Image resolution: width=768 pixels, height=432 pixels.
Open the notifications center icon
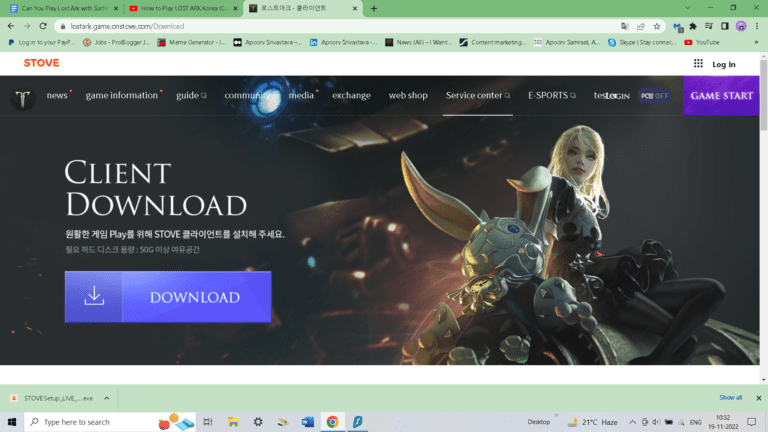click(x=752, y=422)
